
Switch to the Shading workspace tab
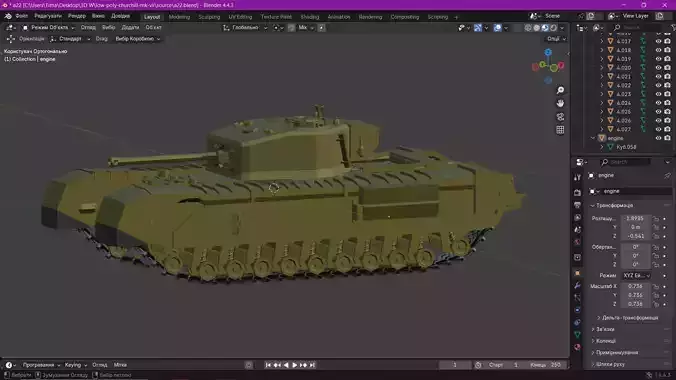click(x=310, y=17)
